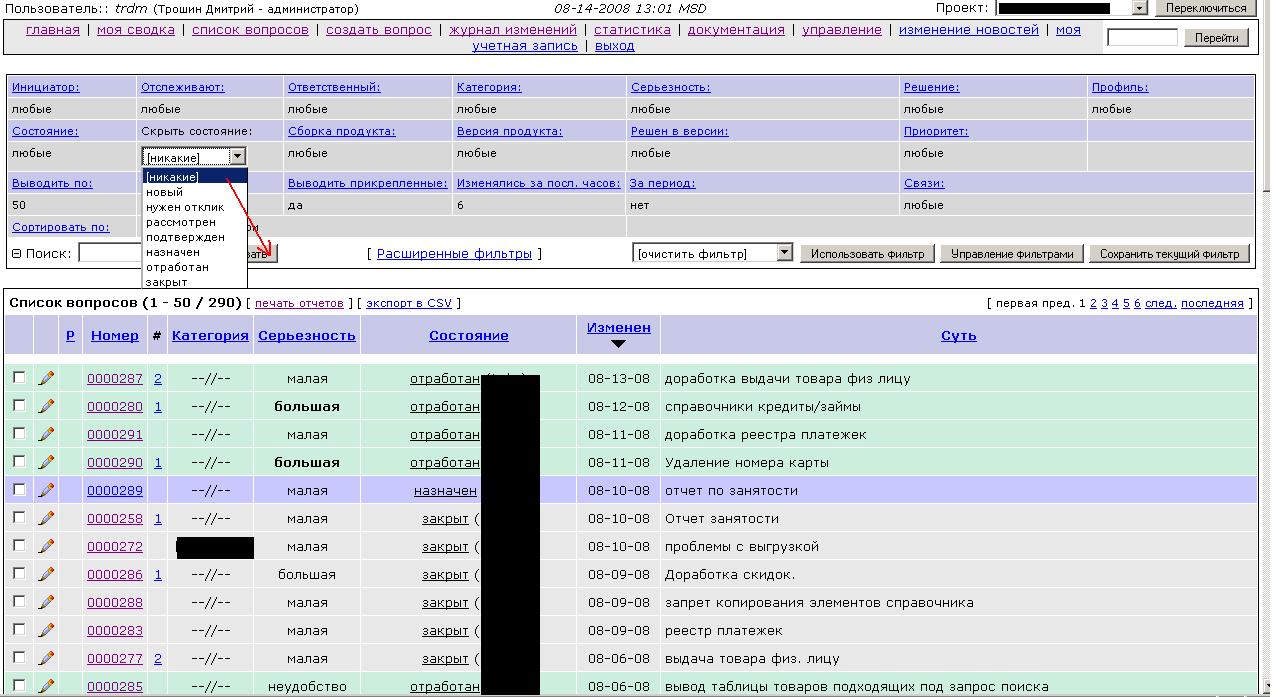1280x697 pixels.
Task: Tick the checkbox for issue 0000272
Action: point(19,546)
